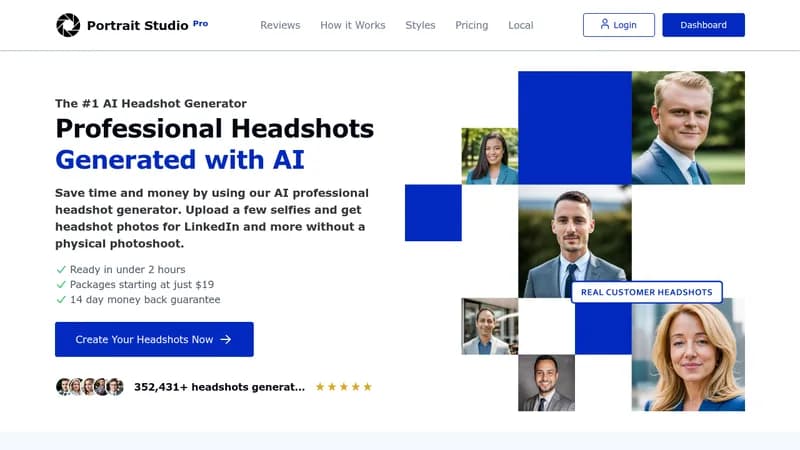Select the dark-haired man with navy tie headshot
This screenshot has width=800, height=450.
coord(575,241)
